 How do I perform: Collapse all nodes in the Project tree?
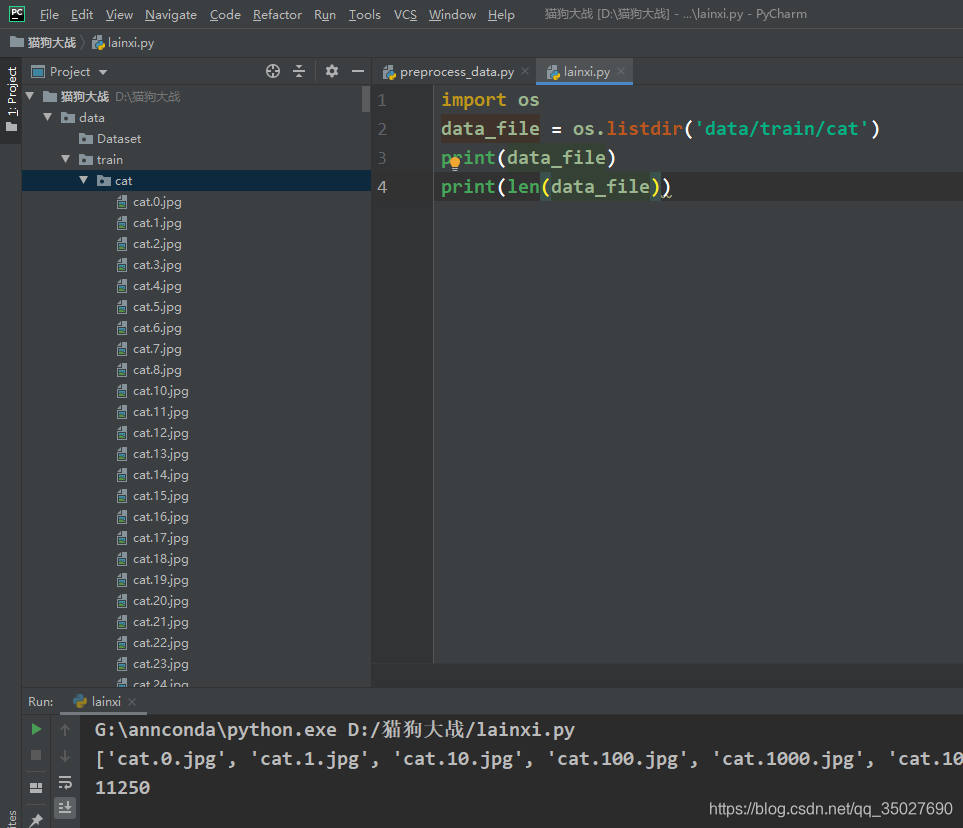point(299,71)
